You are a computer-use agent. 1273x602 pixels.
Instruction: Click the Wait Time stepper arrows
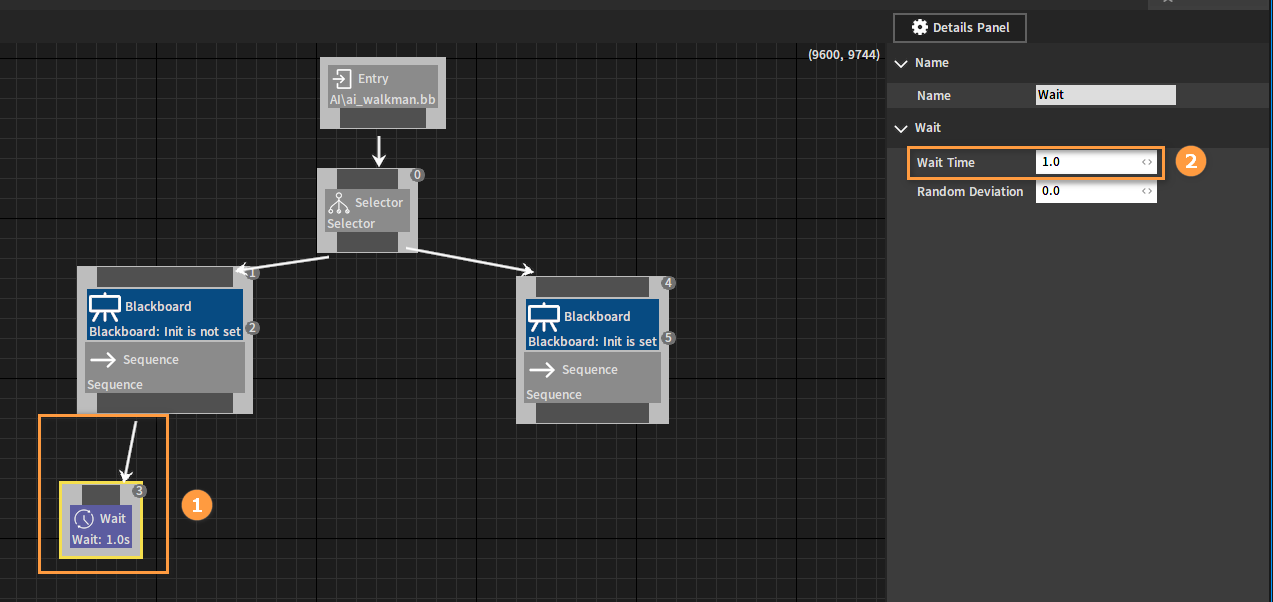click(1147, 162)
